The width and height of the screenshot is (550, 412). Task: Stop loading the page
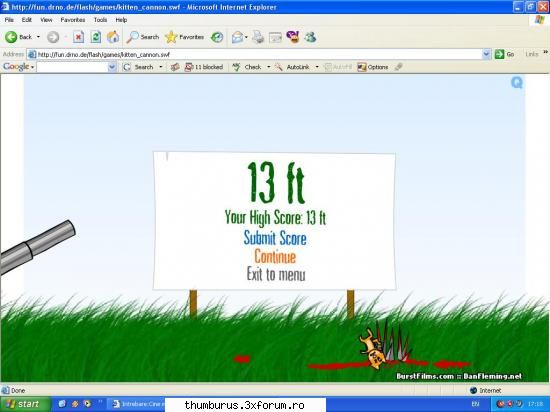pyautogui.click(x=78, y=37)
